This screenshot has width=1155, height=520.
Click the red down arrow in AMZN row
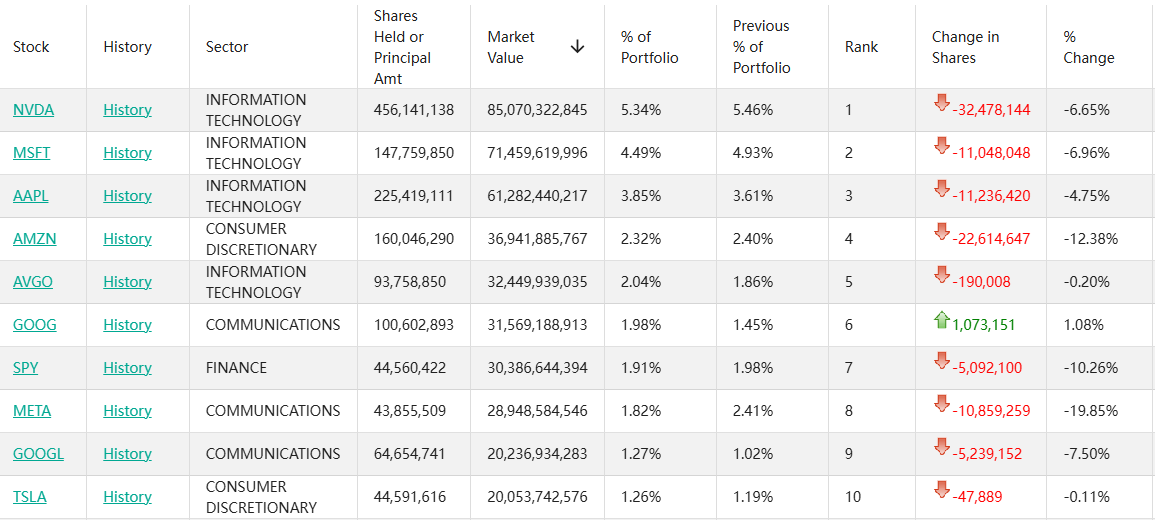pyautogui.click(x=941, y=232)
